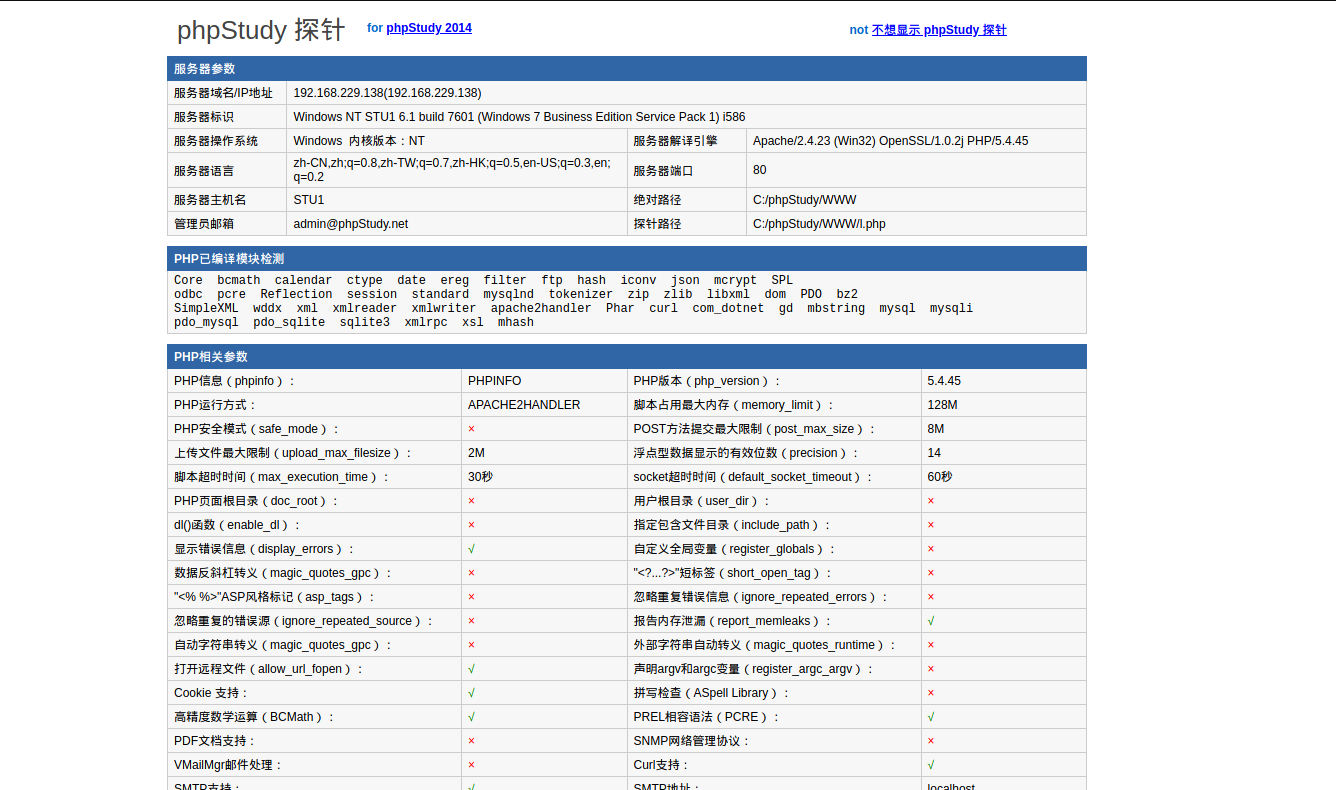Click the green check for BCMath
The image size is (1336, 790).
pyautogui.click(x=471, y=717)
